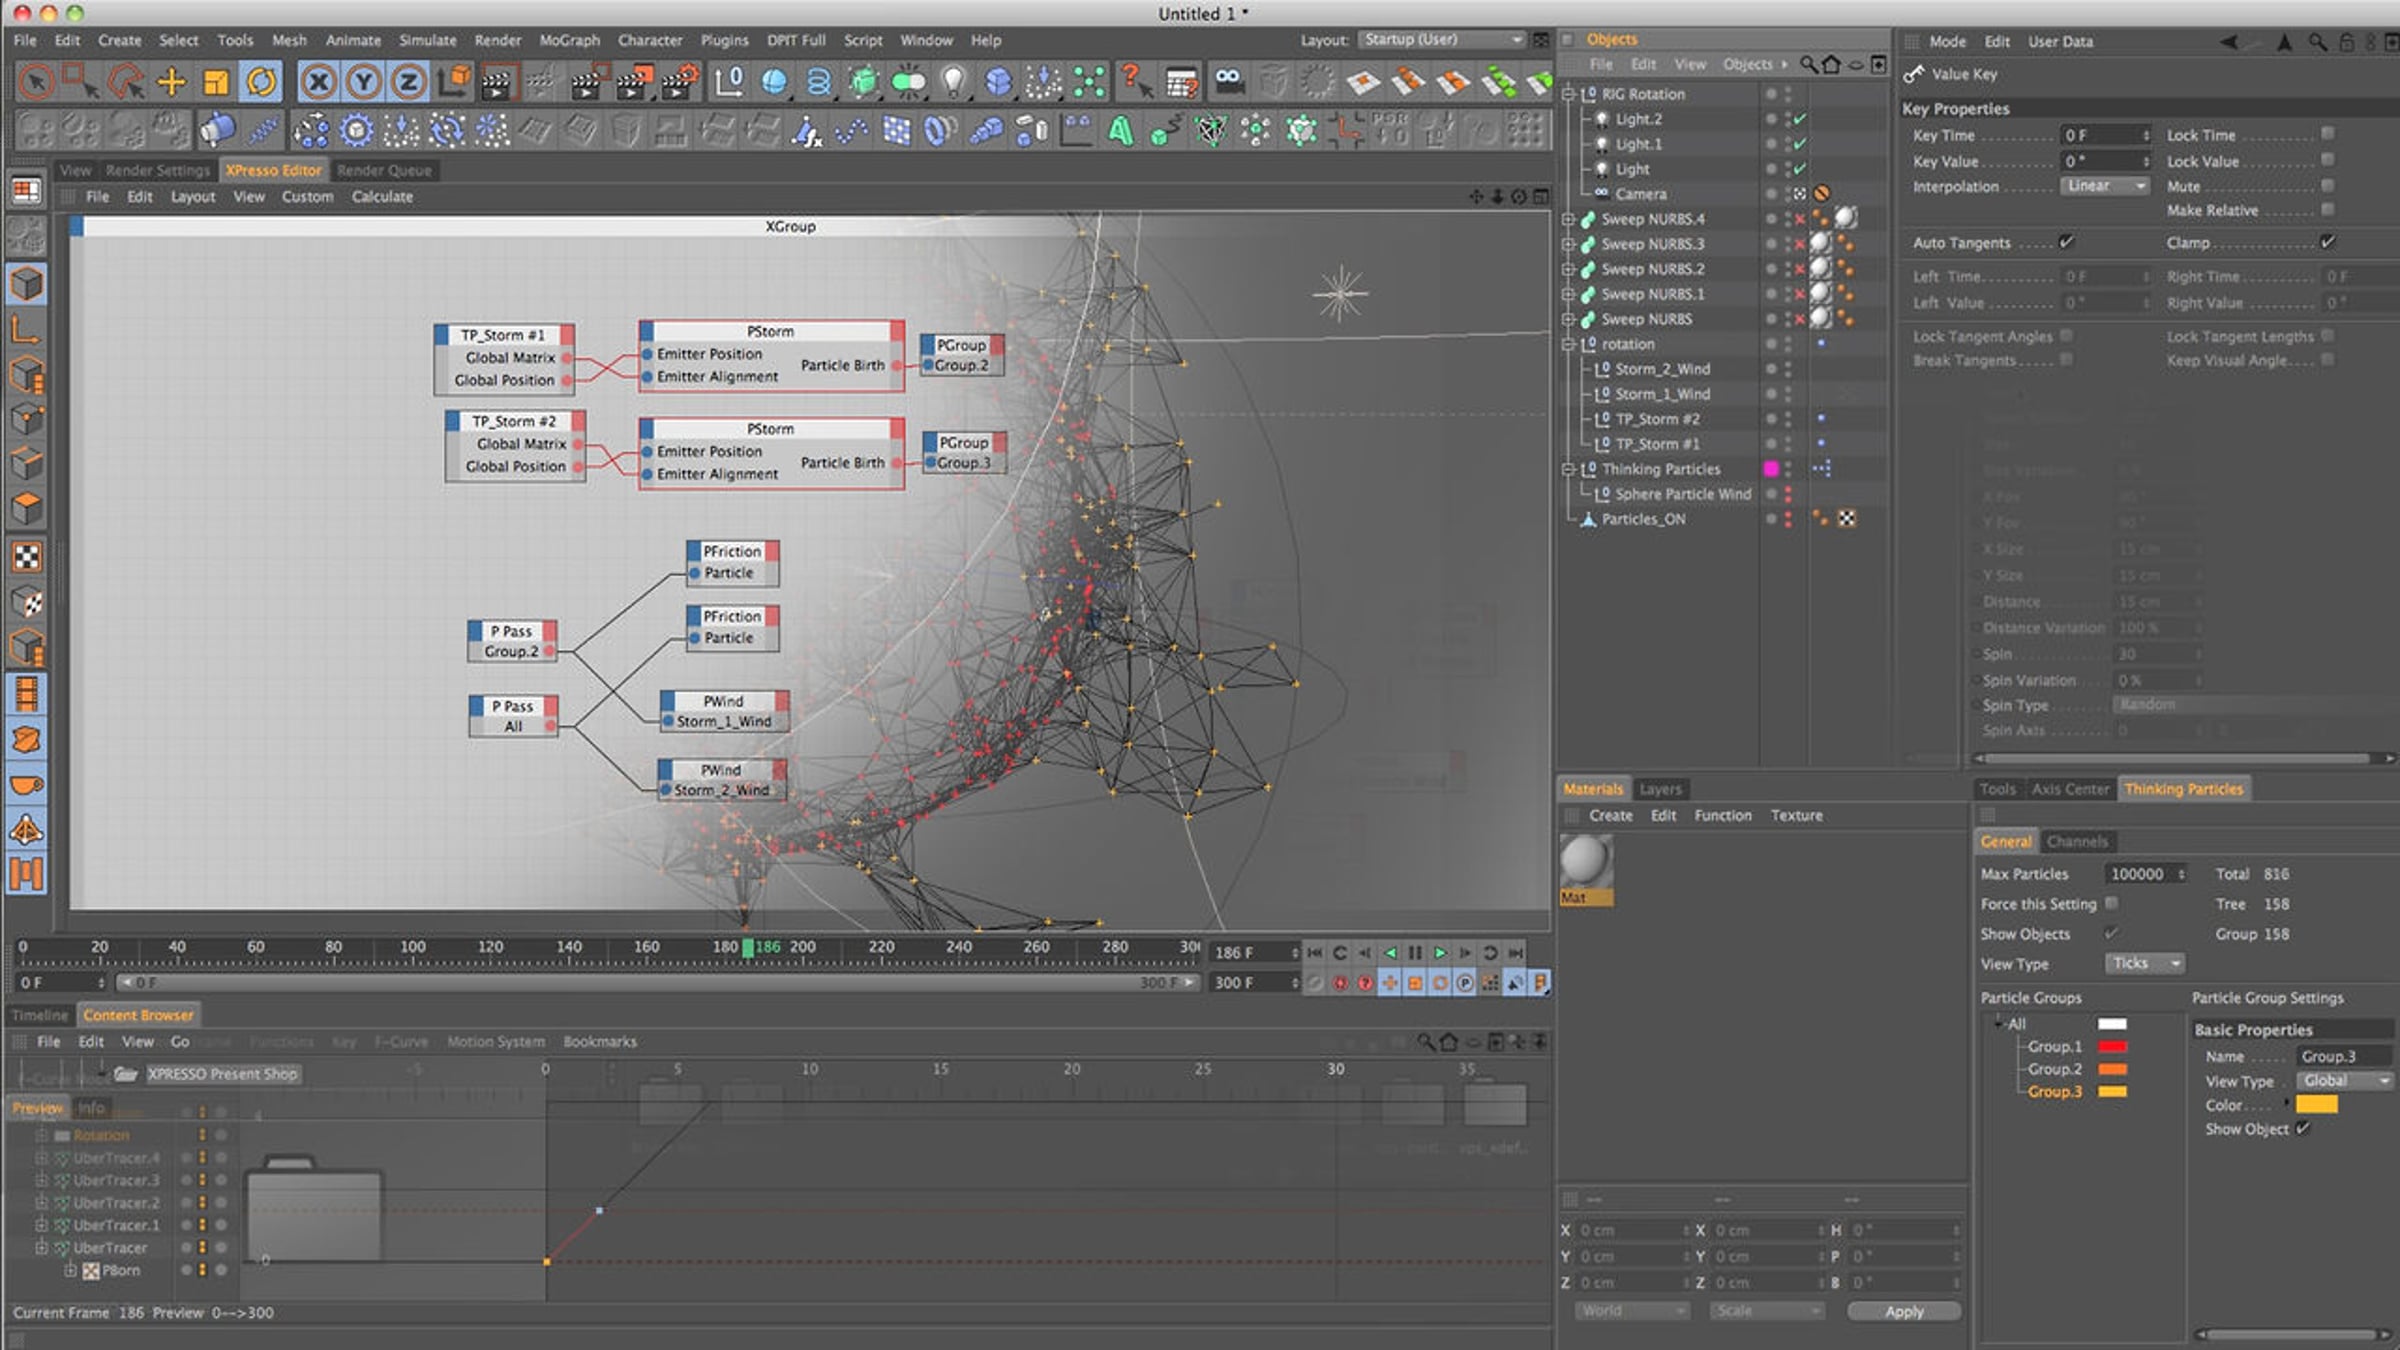Image resolution: width=2400 pixels, height=1350 pixels.
Task: Click the Content Browser search icon
Action: click(1426, 1042)
